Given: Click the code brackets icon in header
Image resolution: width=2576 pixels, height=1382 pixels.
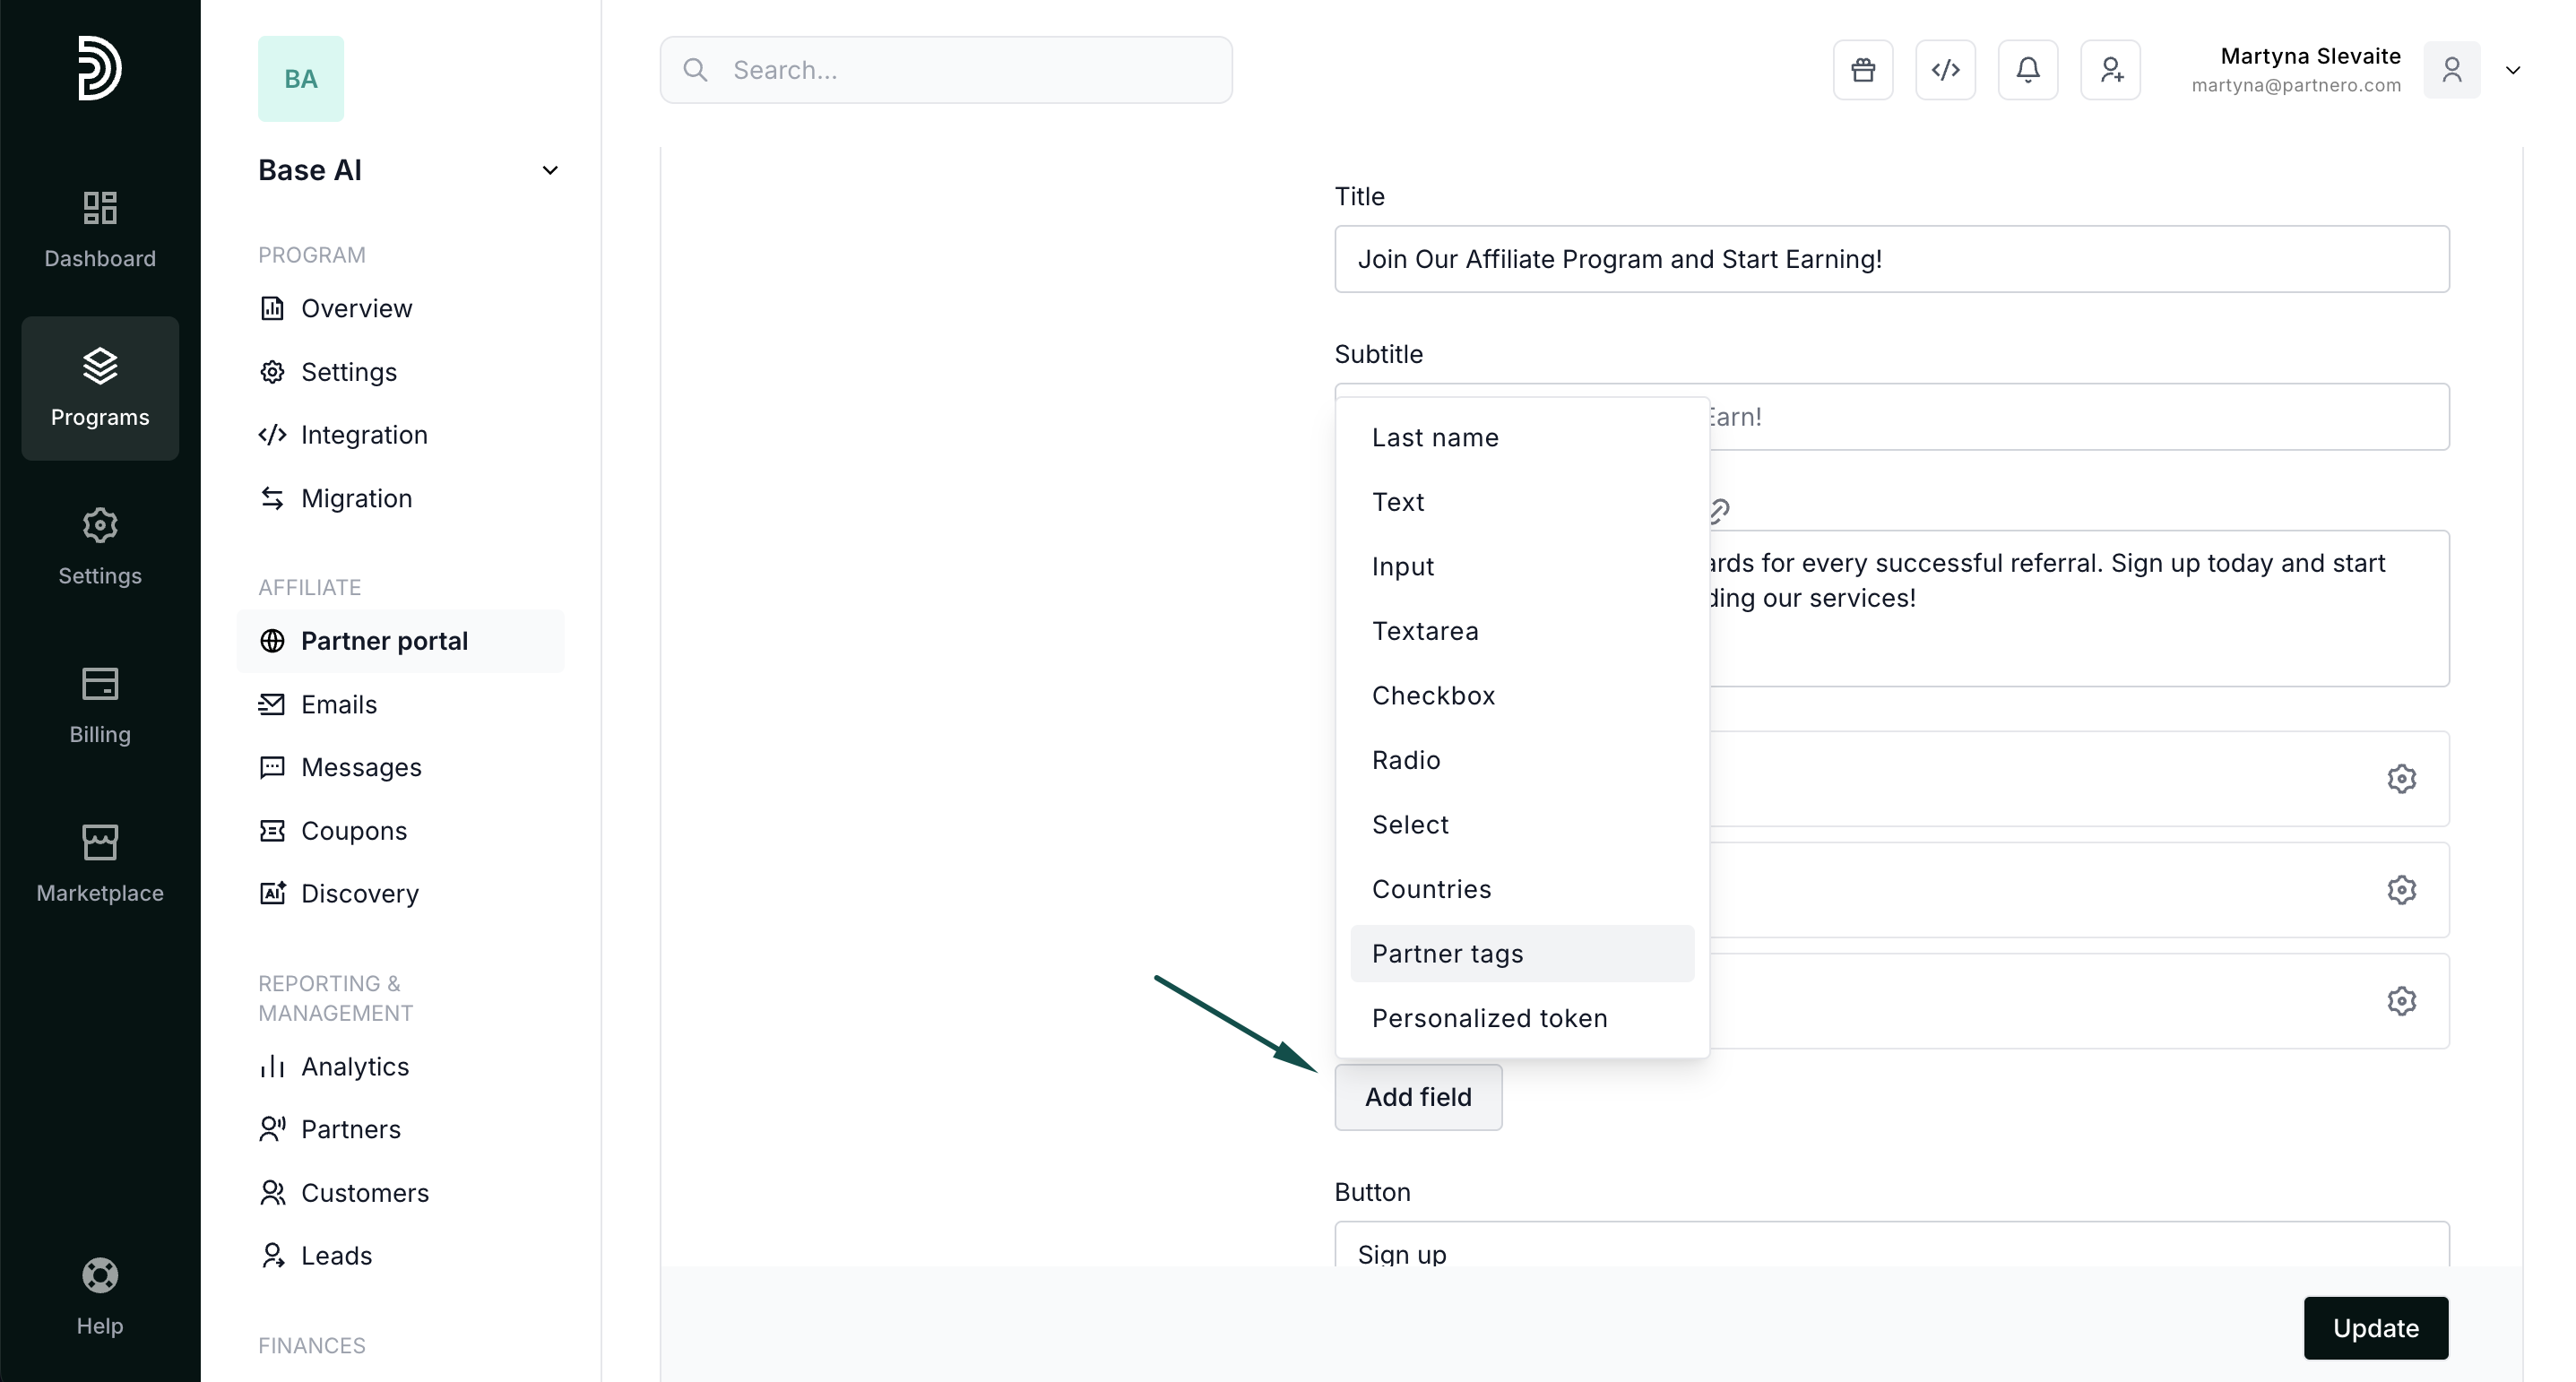Looking at the screenshot, I should click(1945, 70).
